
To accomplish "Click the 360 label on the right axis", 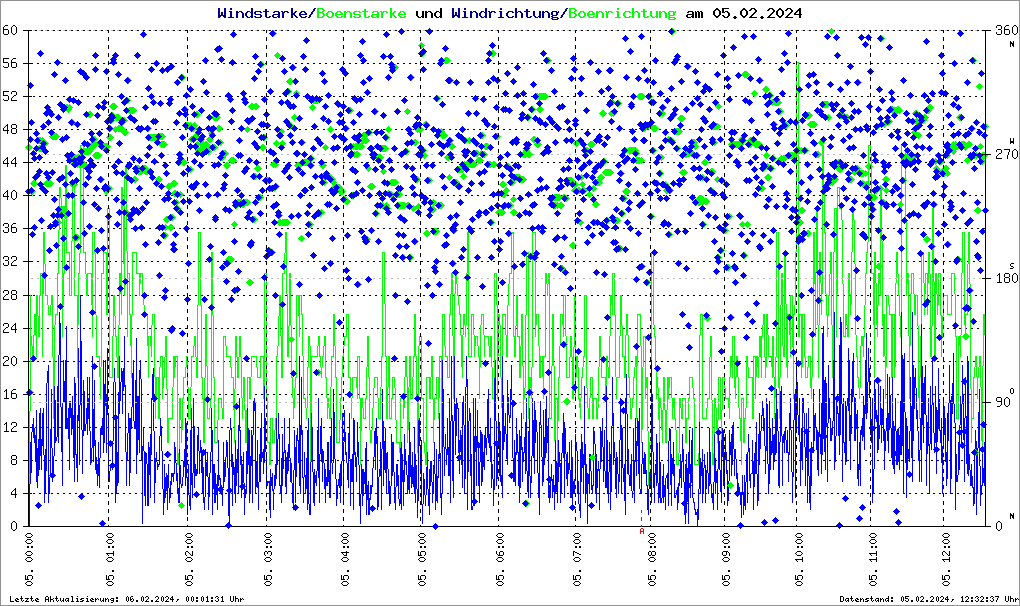I will [x=1003, y=31].
